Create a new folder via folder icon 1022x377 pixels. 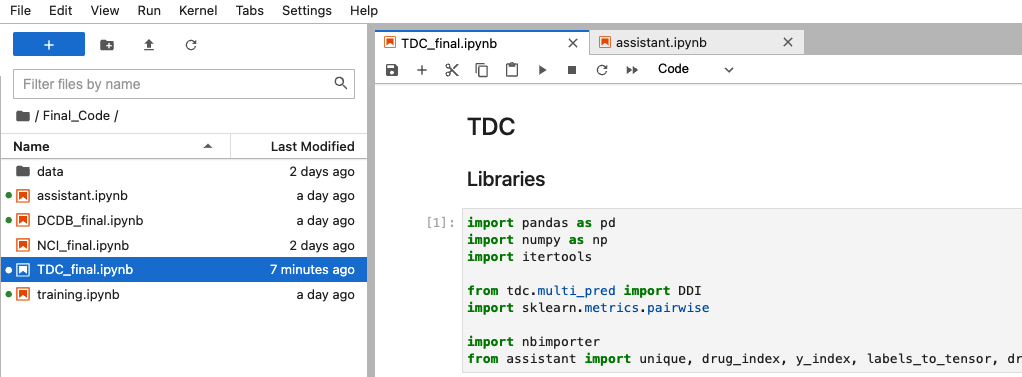tap(106, 44)
